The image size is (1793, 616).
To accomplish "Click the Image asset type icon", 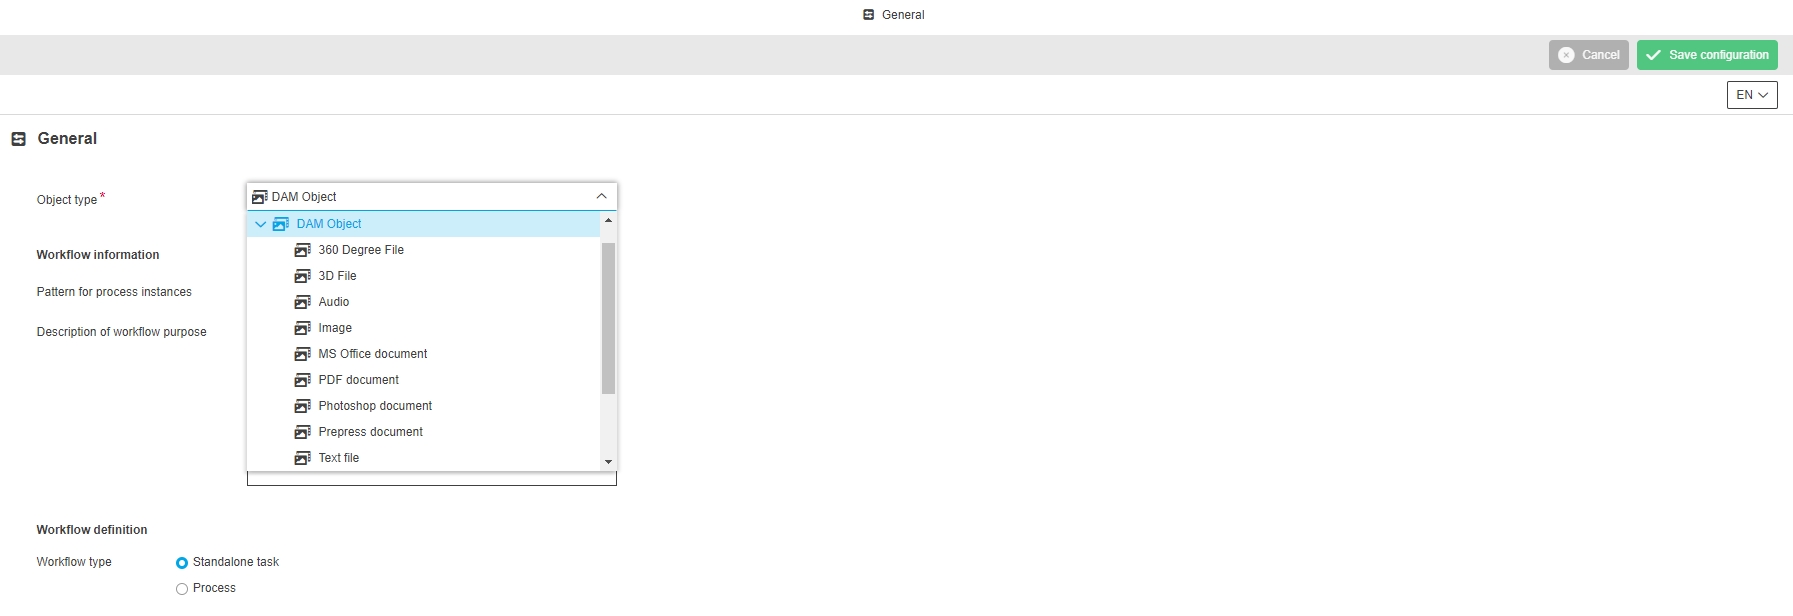I will coord(302,328).
